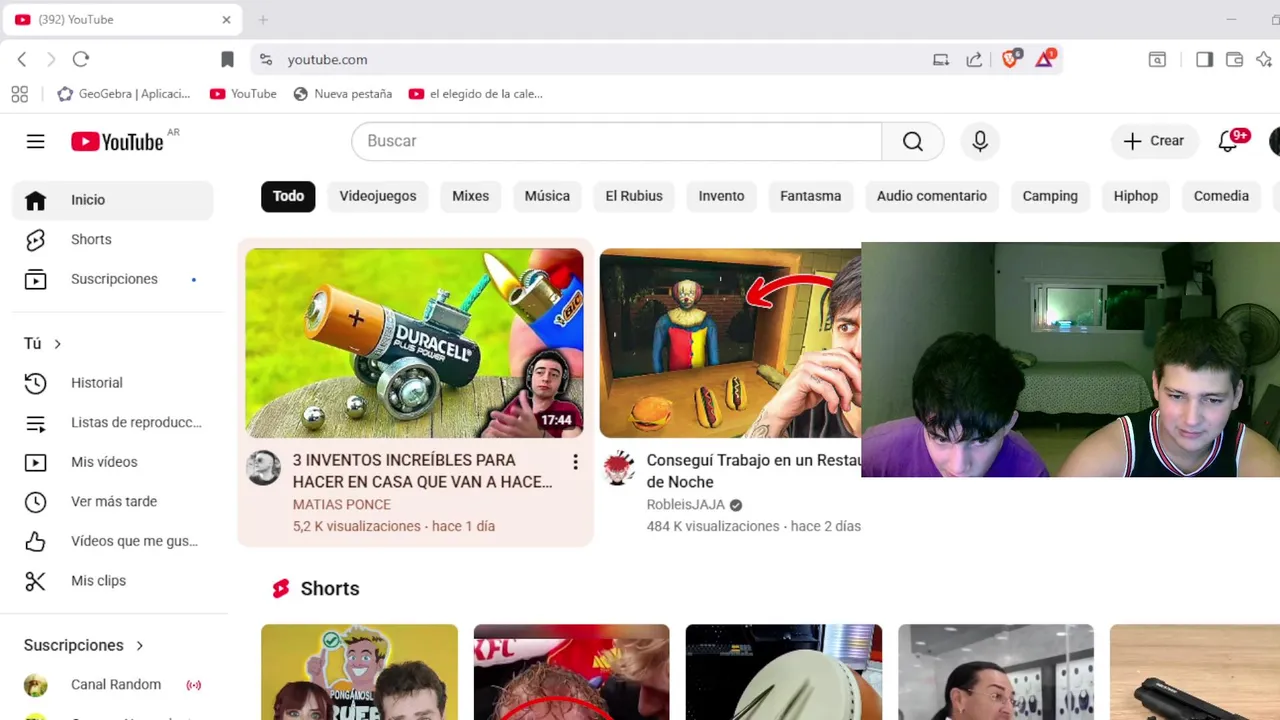The width and height of the screenshot is (1280, 720).
Task: Open Vídeos que me gustan
Action: (x=113, y=541)
